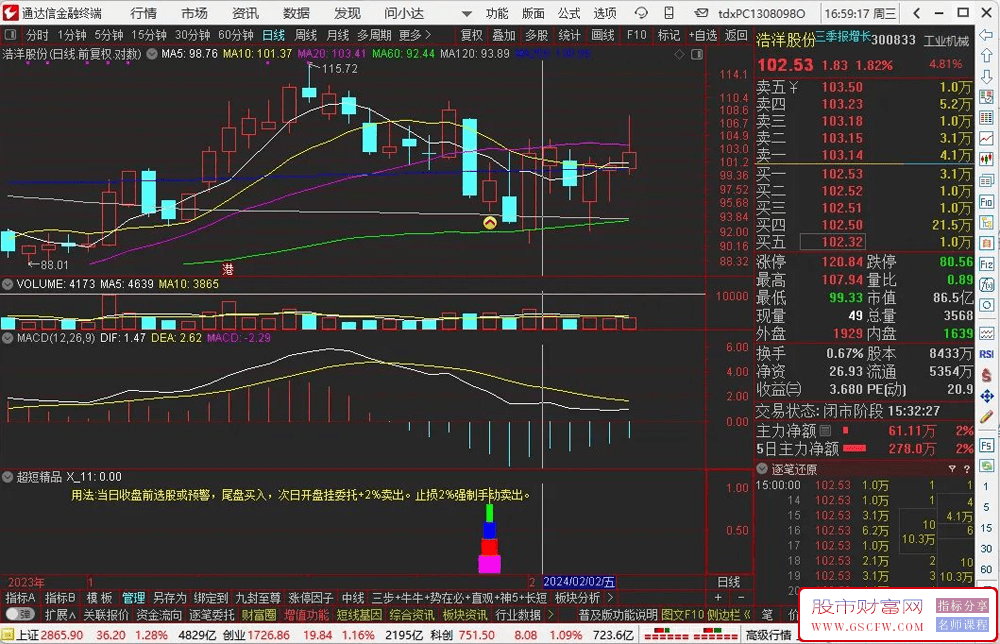Expand the main chart MA indicator dropdown
The width and height of the screenshot is (1000, 644).
click(152, 55)
